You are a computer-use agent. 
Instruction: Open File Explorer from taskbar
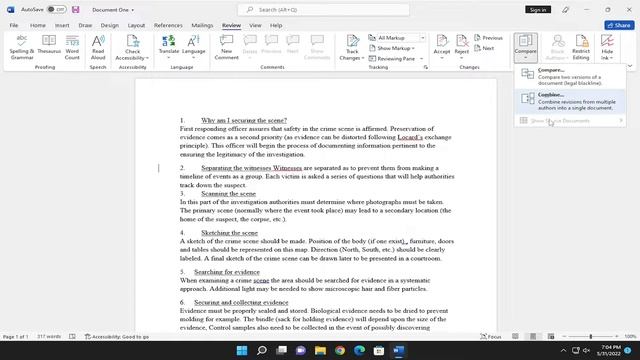pyautogui.click(x=320, y=351)
